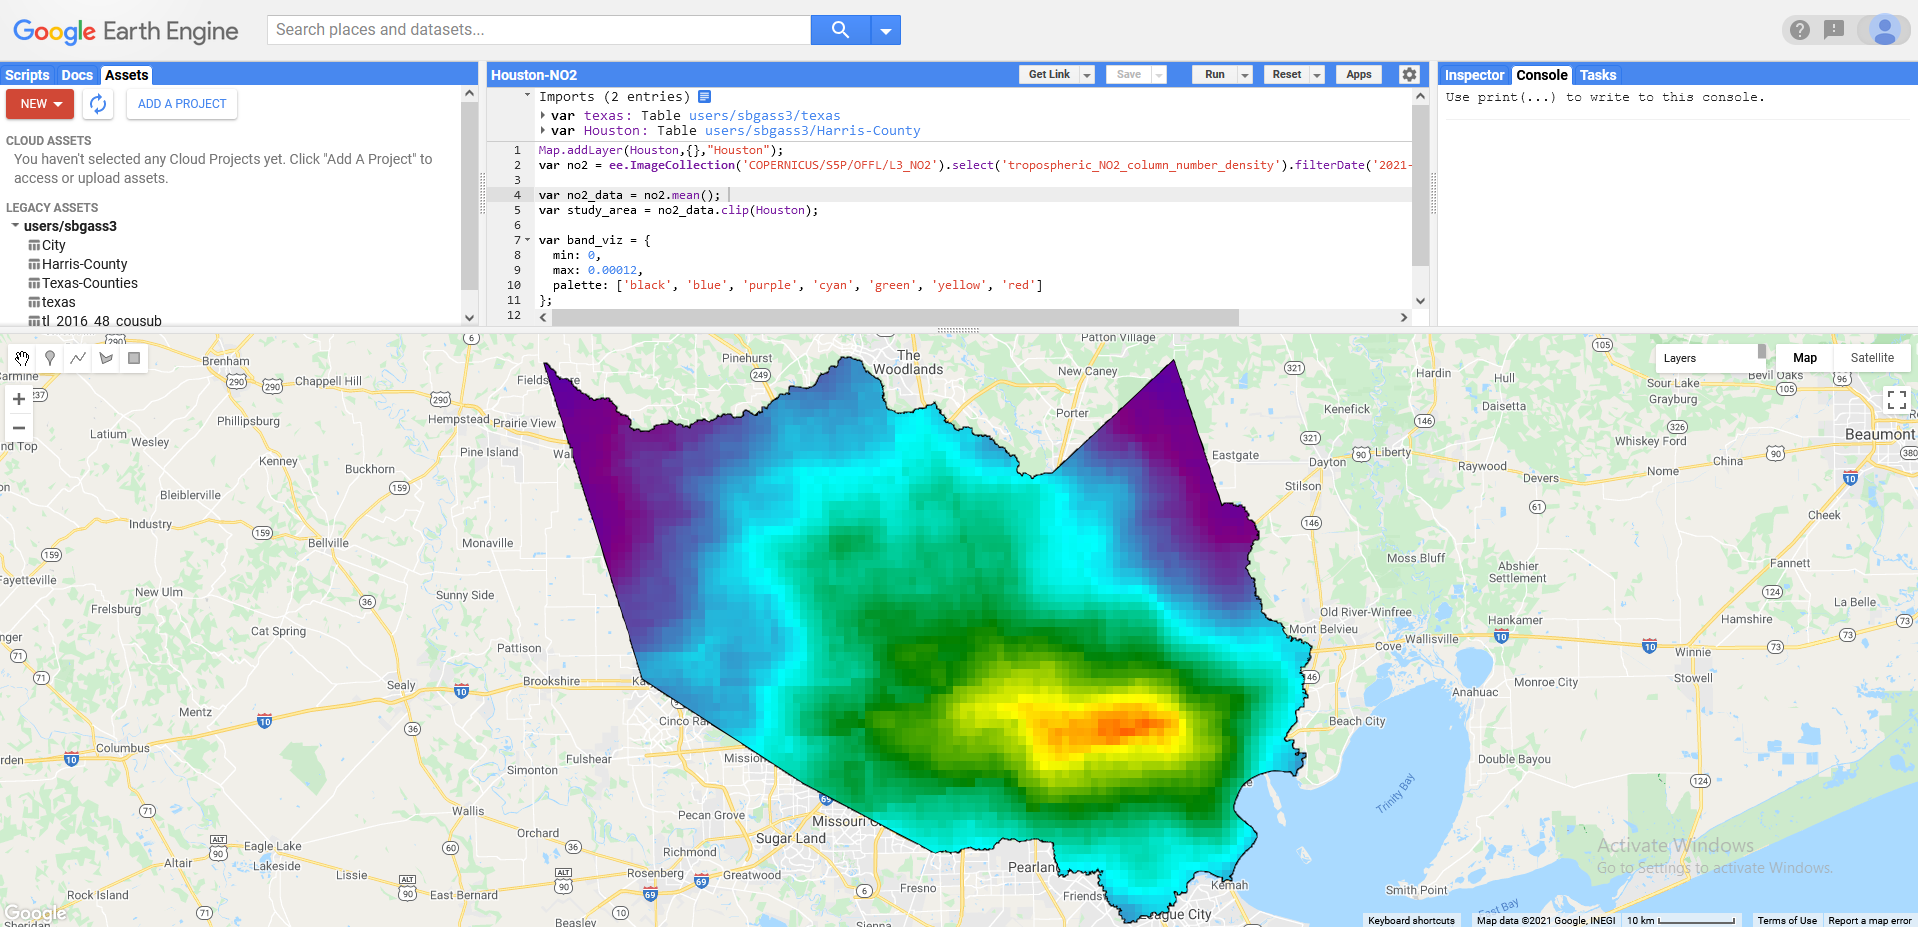Image resolution: width=1918 pixels, height=927 pixels.
Task: Select the rectangle drawing tool
Action: pos(134,357)
